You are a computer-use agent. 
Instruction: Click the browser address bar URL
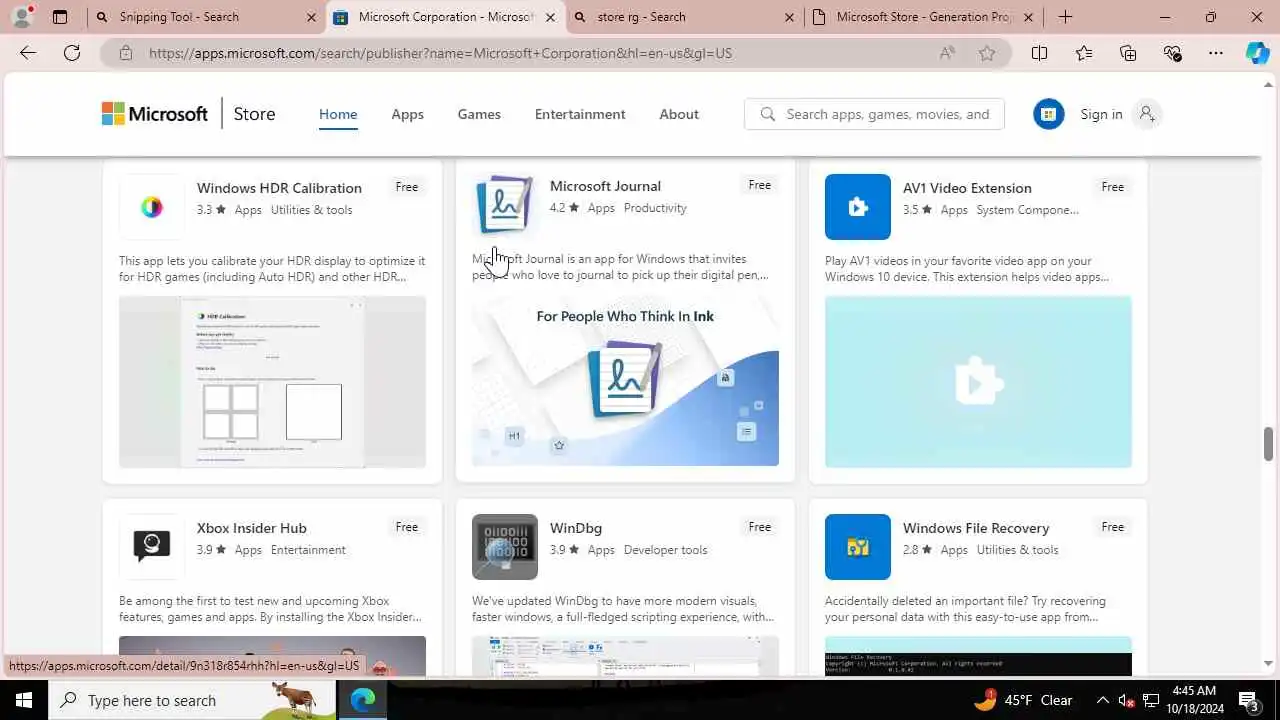[x=440, y=53]
